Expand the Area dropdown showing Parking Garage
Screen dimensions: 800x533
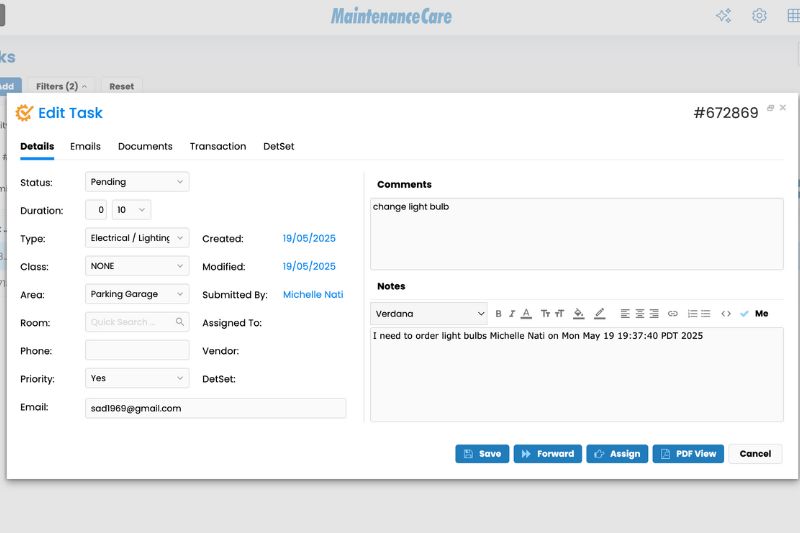point(137,295)
